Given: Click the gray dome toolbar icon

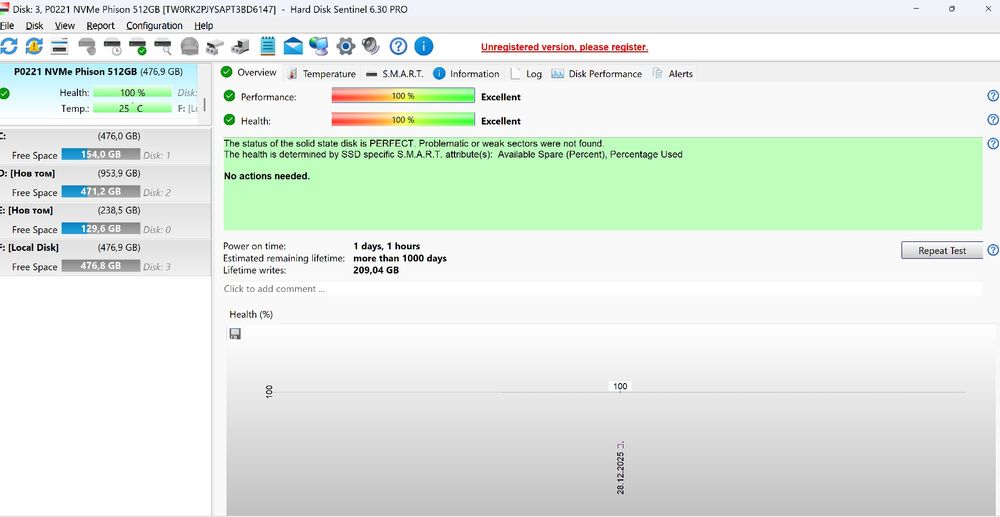Looking at the screenshot, I should 189,46.
